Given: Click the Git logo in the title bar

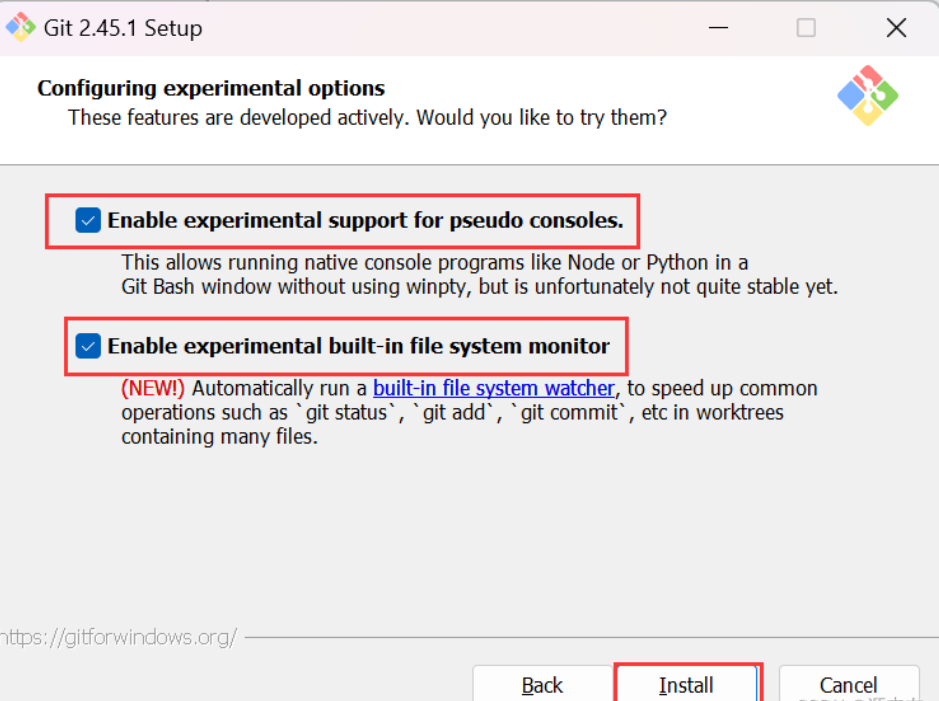Looking at the screenshot, I should click(20, 27).
